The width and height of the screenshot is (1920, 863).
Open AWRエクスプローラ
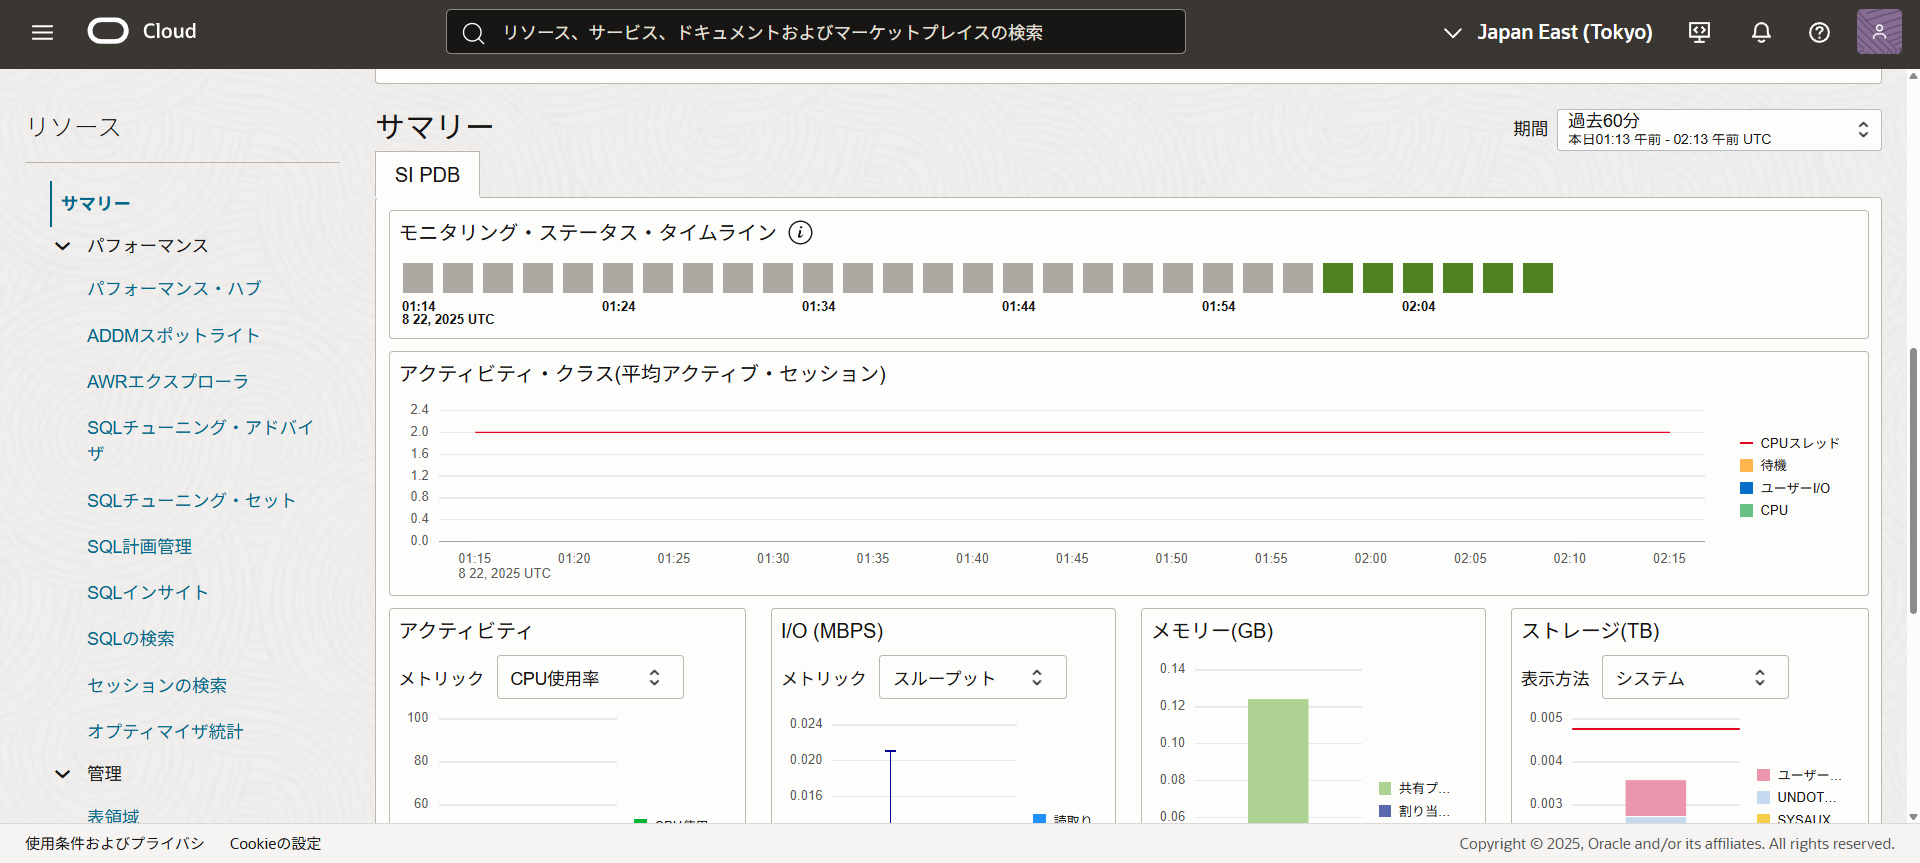[x=168, y=382]
